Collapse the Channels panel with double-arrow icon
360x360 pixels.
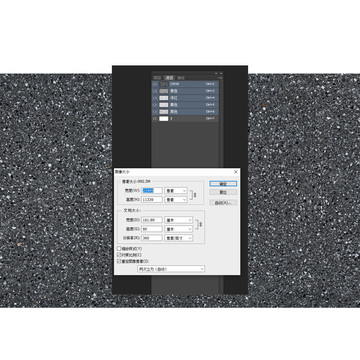216,73
